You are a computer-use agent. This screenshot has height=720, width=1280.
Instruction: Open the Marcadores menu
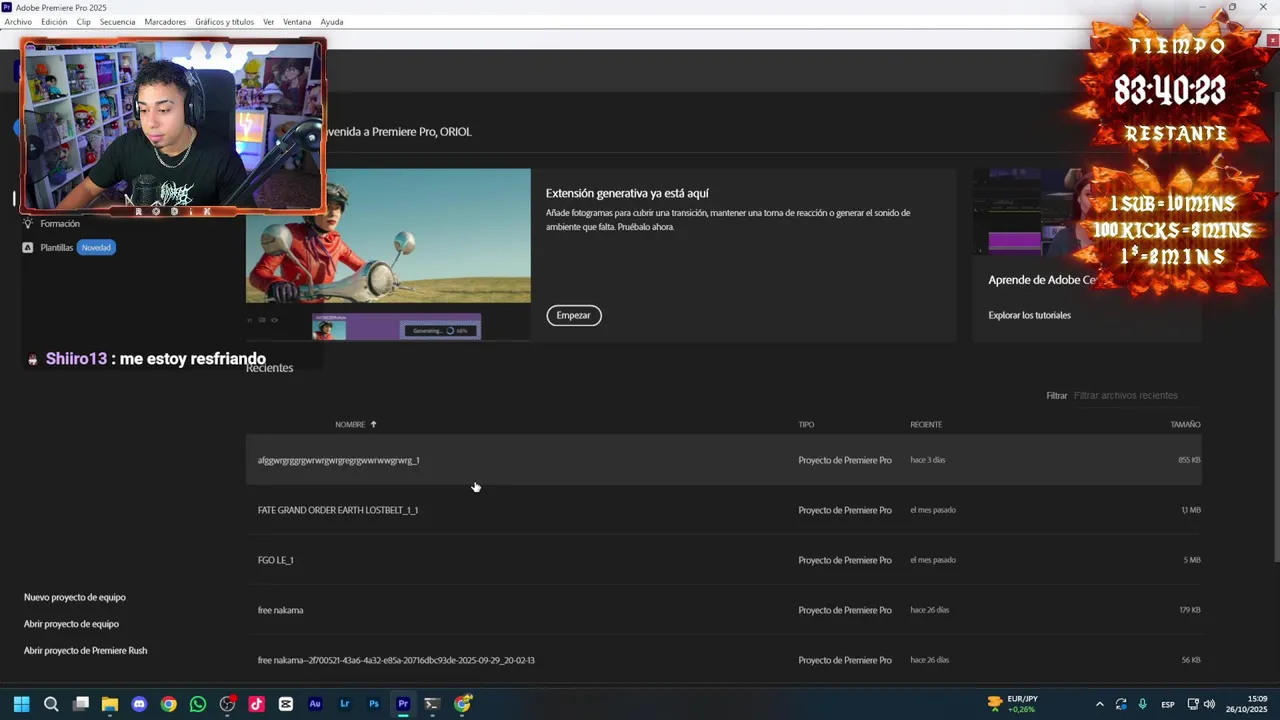[x=165, y=21]
